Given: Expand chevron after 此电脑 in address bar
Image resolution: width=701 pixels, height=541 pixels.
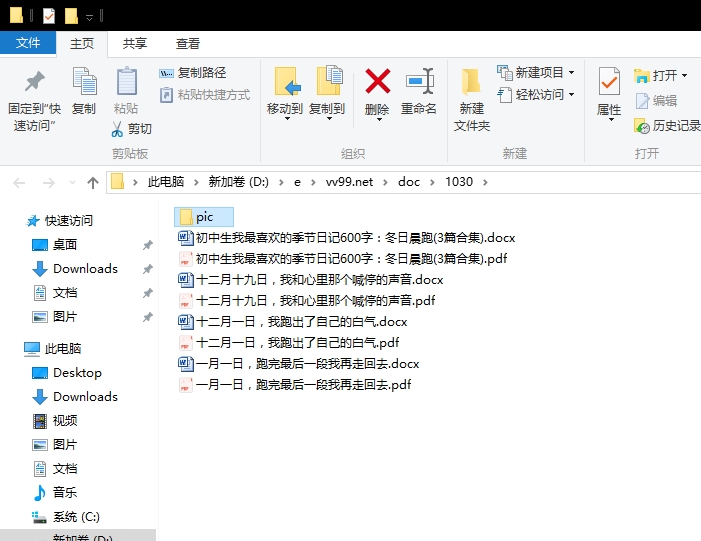Looking at the screenshot, I should (196, 182).
